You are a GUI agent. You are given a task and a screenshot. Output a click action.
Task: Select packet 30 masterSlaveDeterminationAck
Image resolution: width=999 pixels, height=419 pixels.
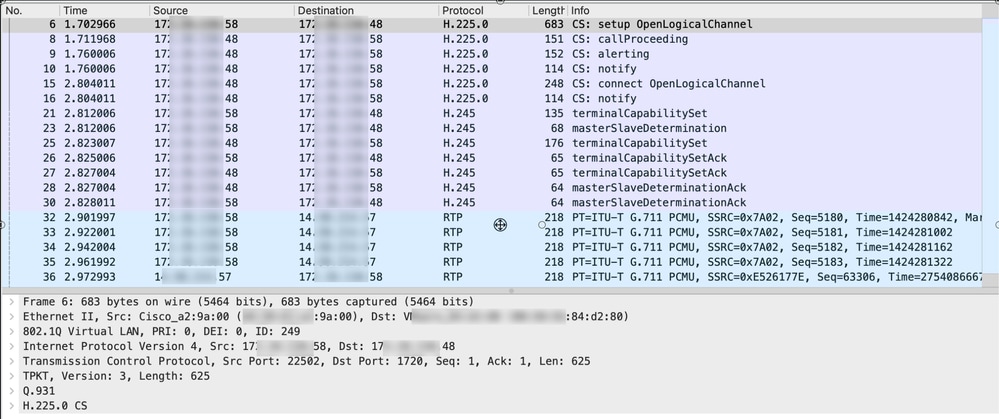(491, 203)
